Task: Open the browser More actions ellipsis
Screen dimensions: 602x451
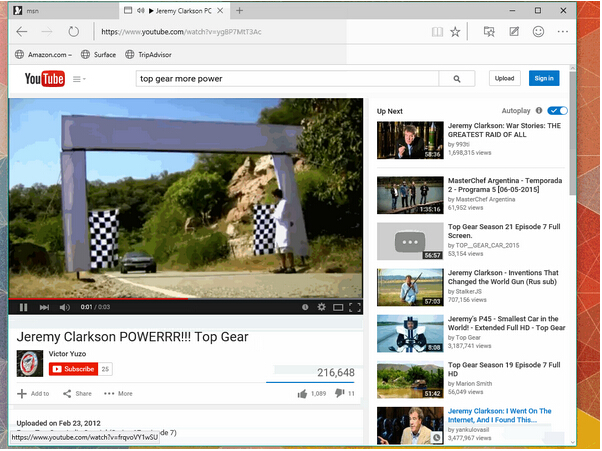Action: click(x=562, y=31)
